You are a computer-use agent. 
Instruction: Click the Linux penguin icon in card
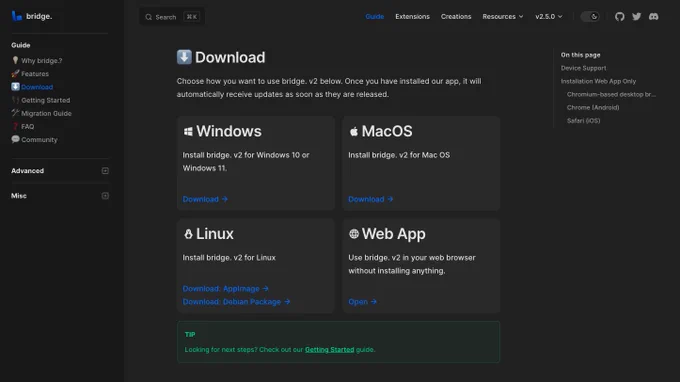[188, 234]
